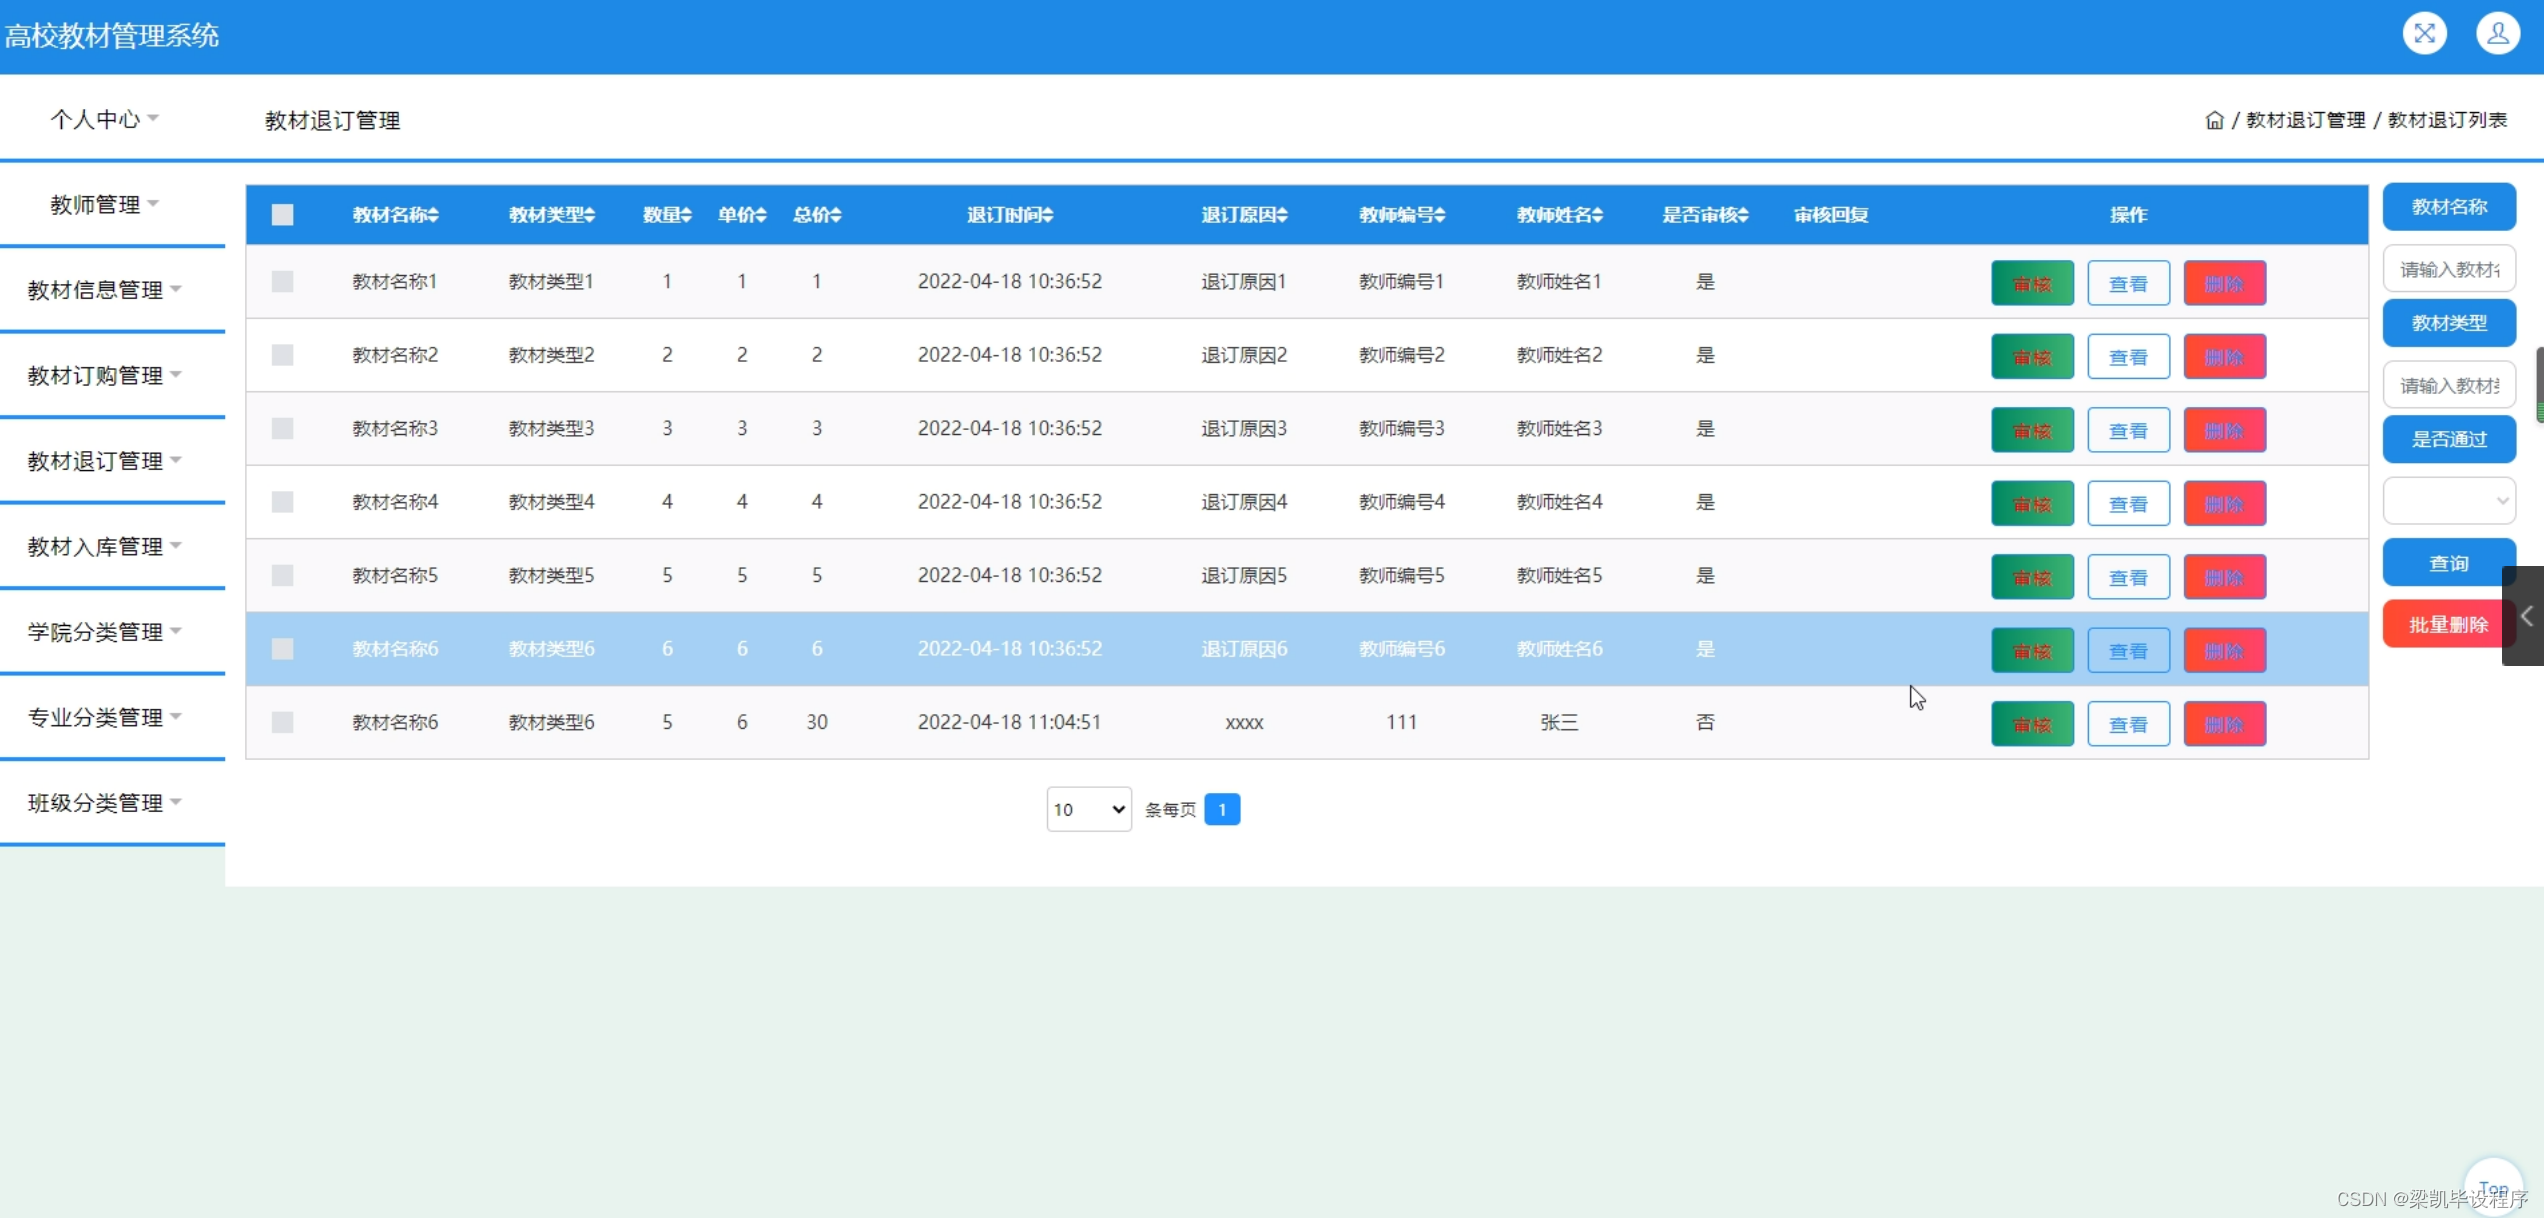Click the 教材名称 search input field
2544x1218 pixels.
point(2448,269)
